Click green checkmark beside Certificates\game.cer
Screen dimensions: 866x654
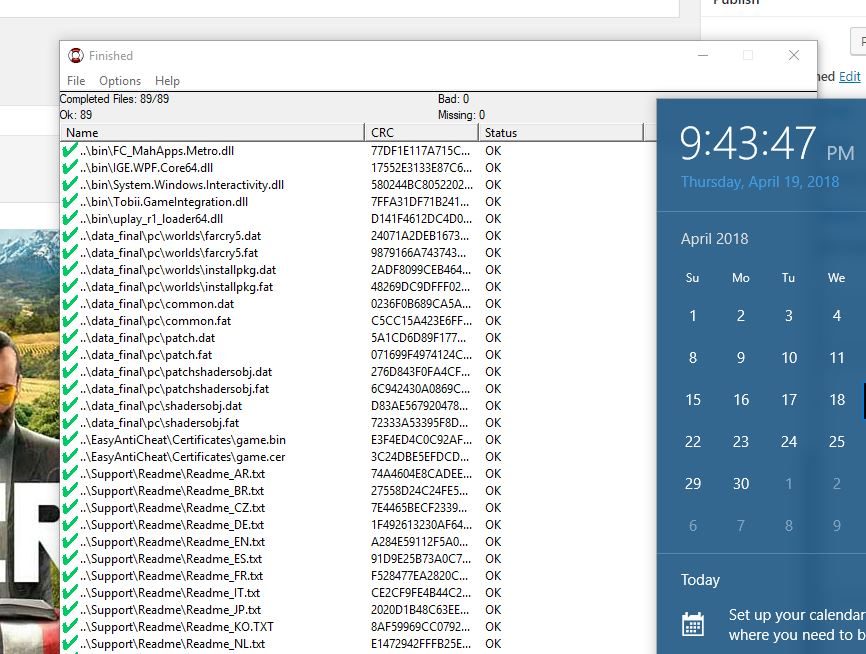(x=70, y=457)
